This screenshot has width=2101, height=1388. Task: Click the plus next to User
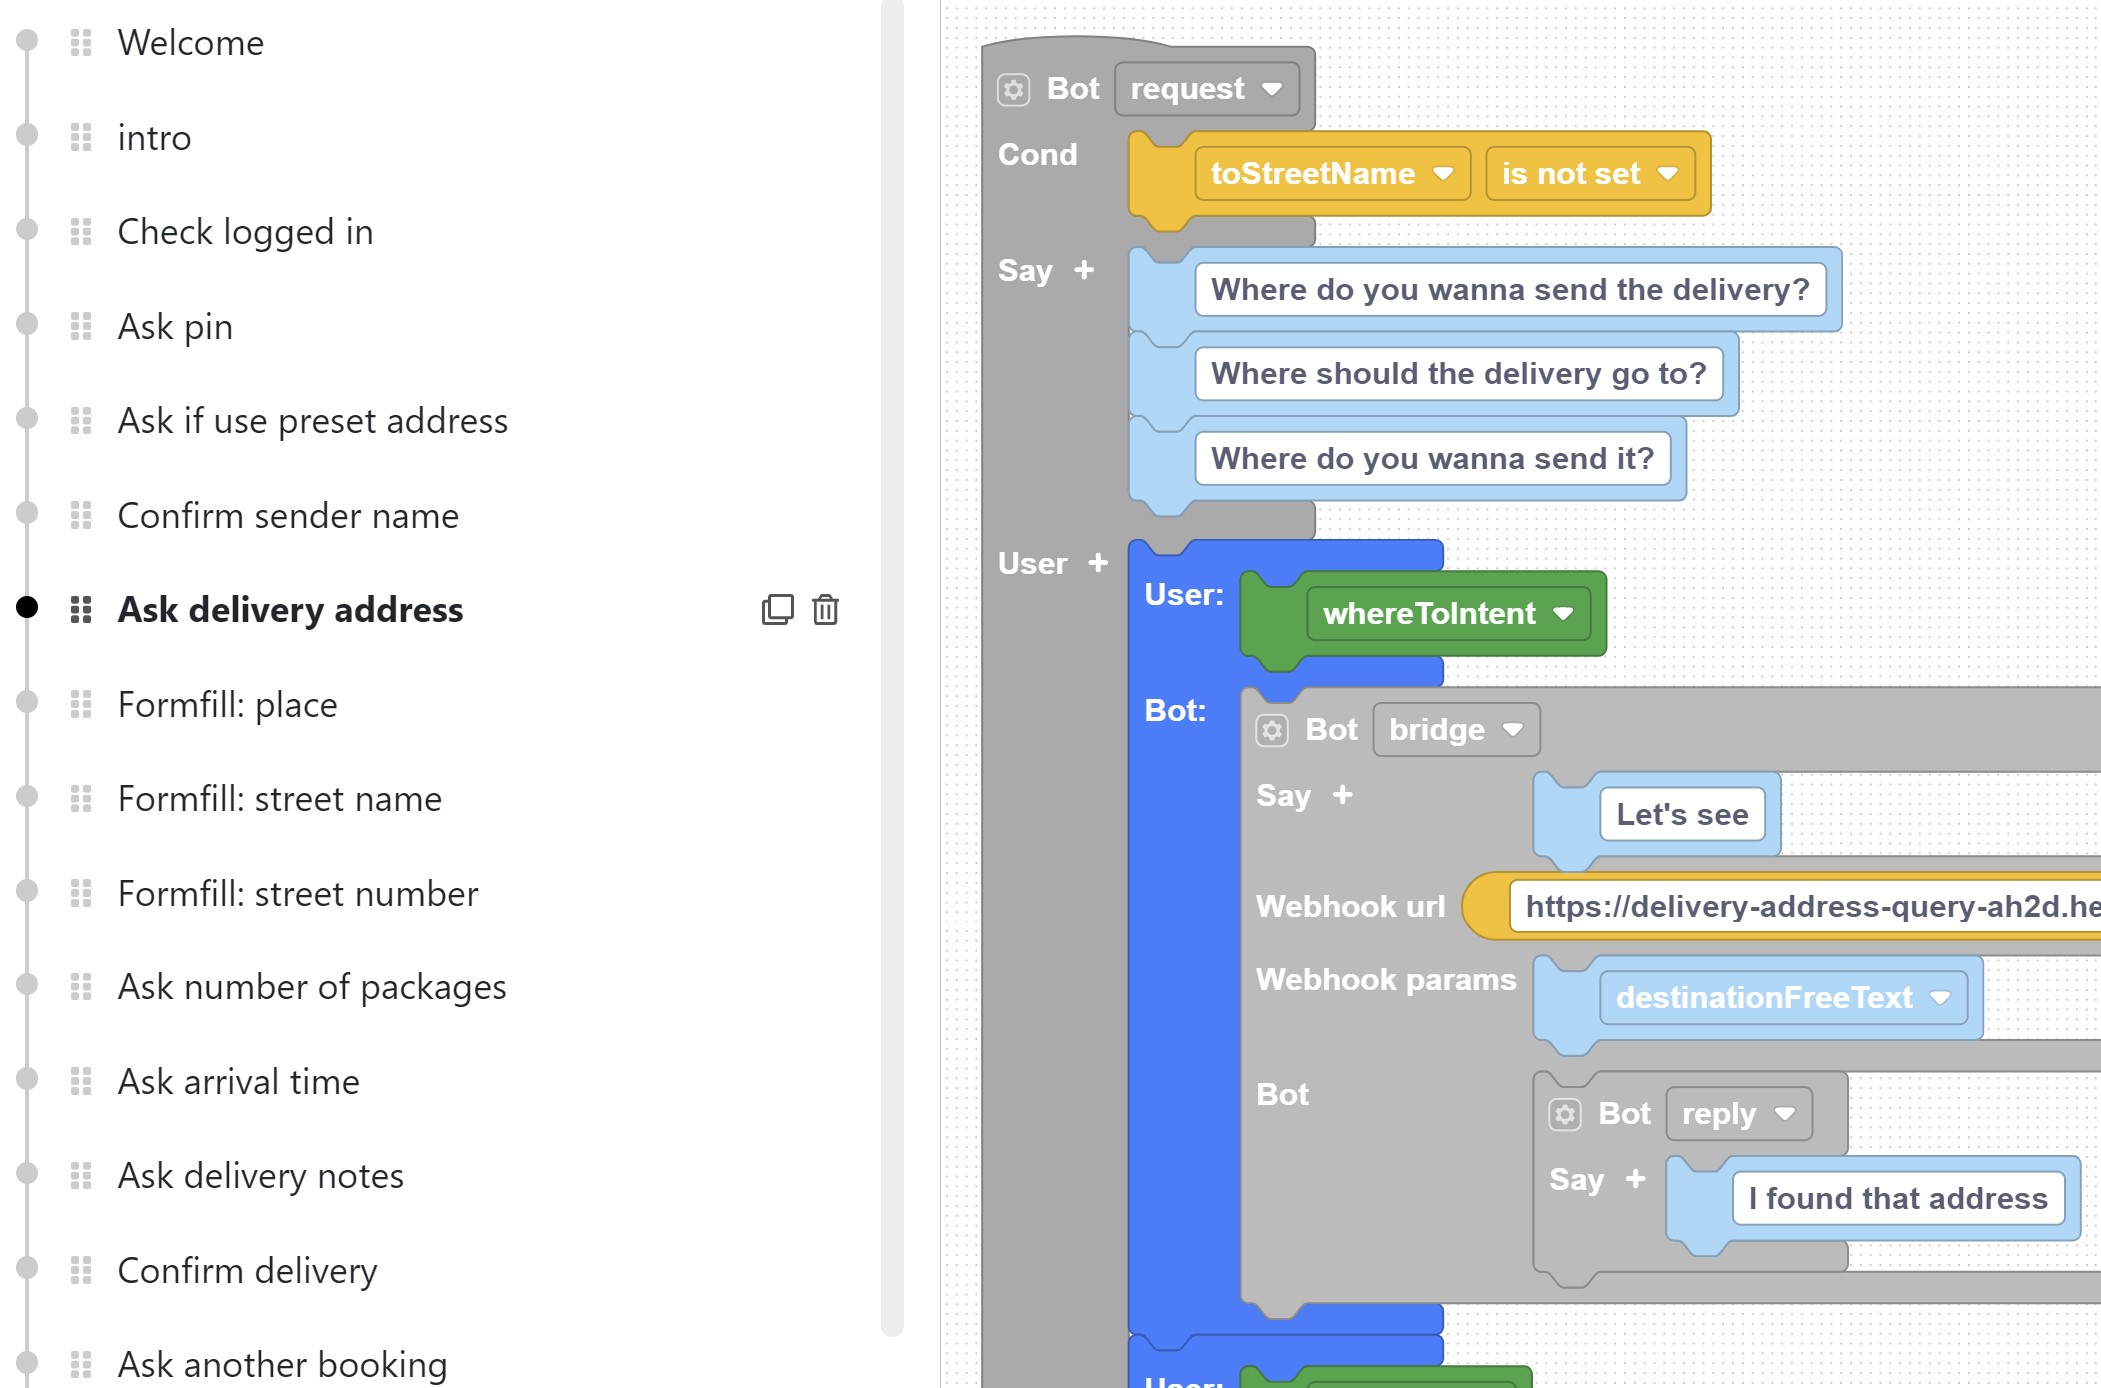(1098, 563)
